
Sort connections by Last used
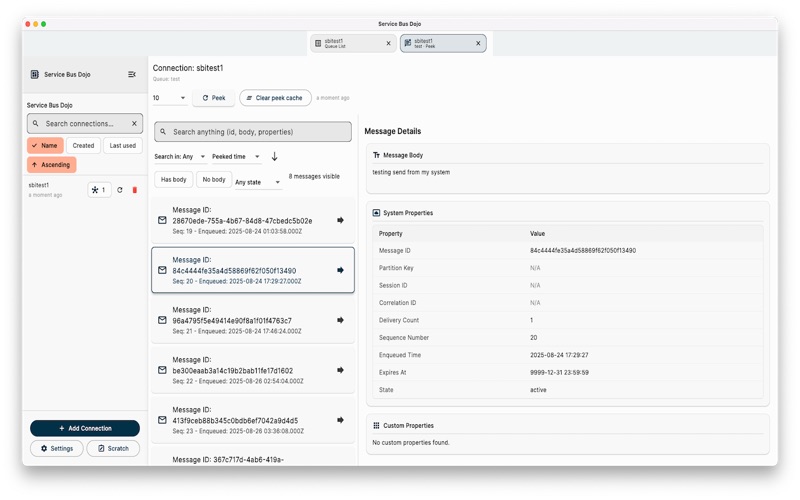click(122, 145)
